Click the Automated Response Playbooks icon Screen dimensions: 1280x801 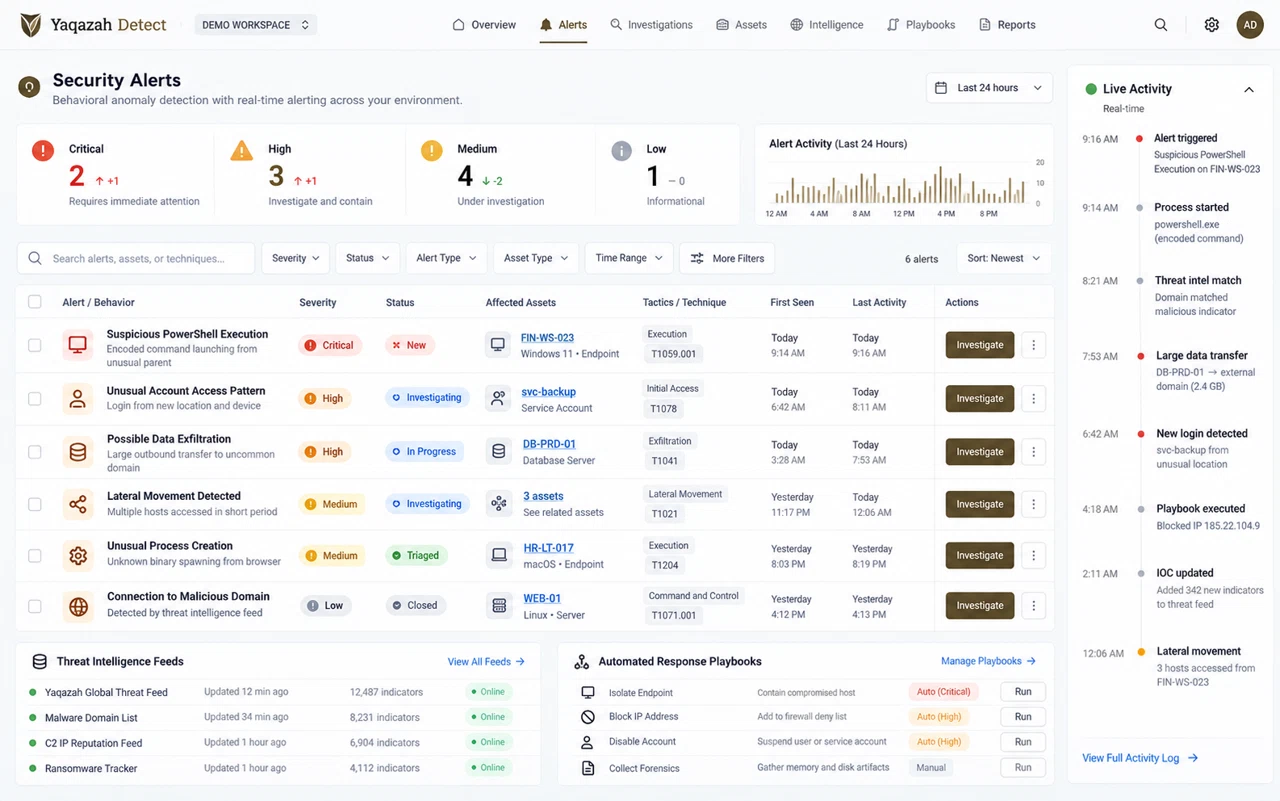tap(582, 662)
